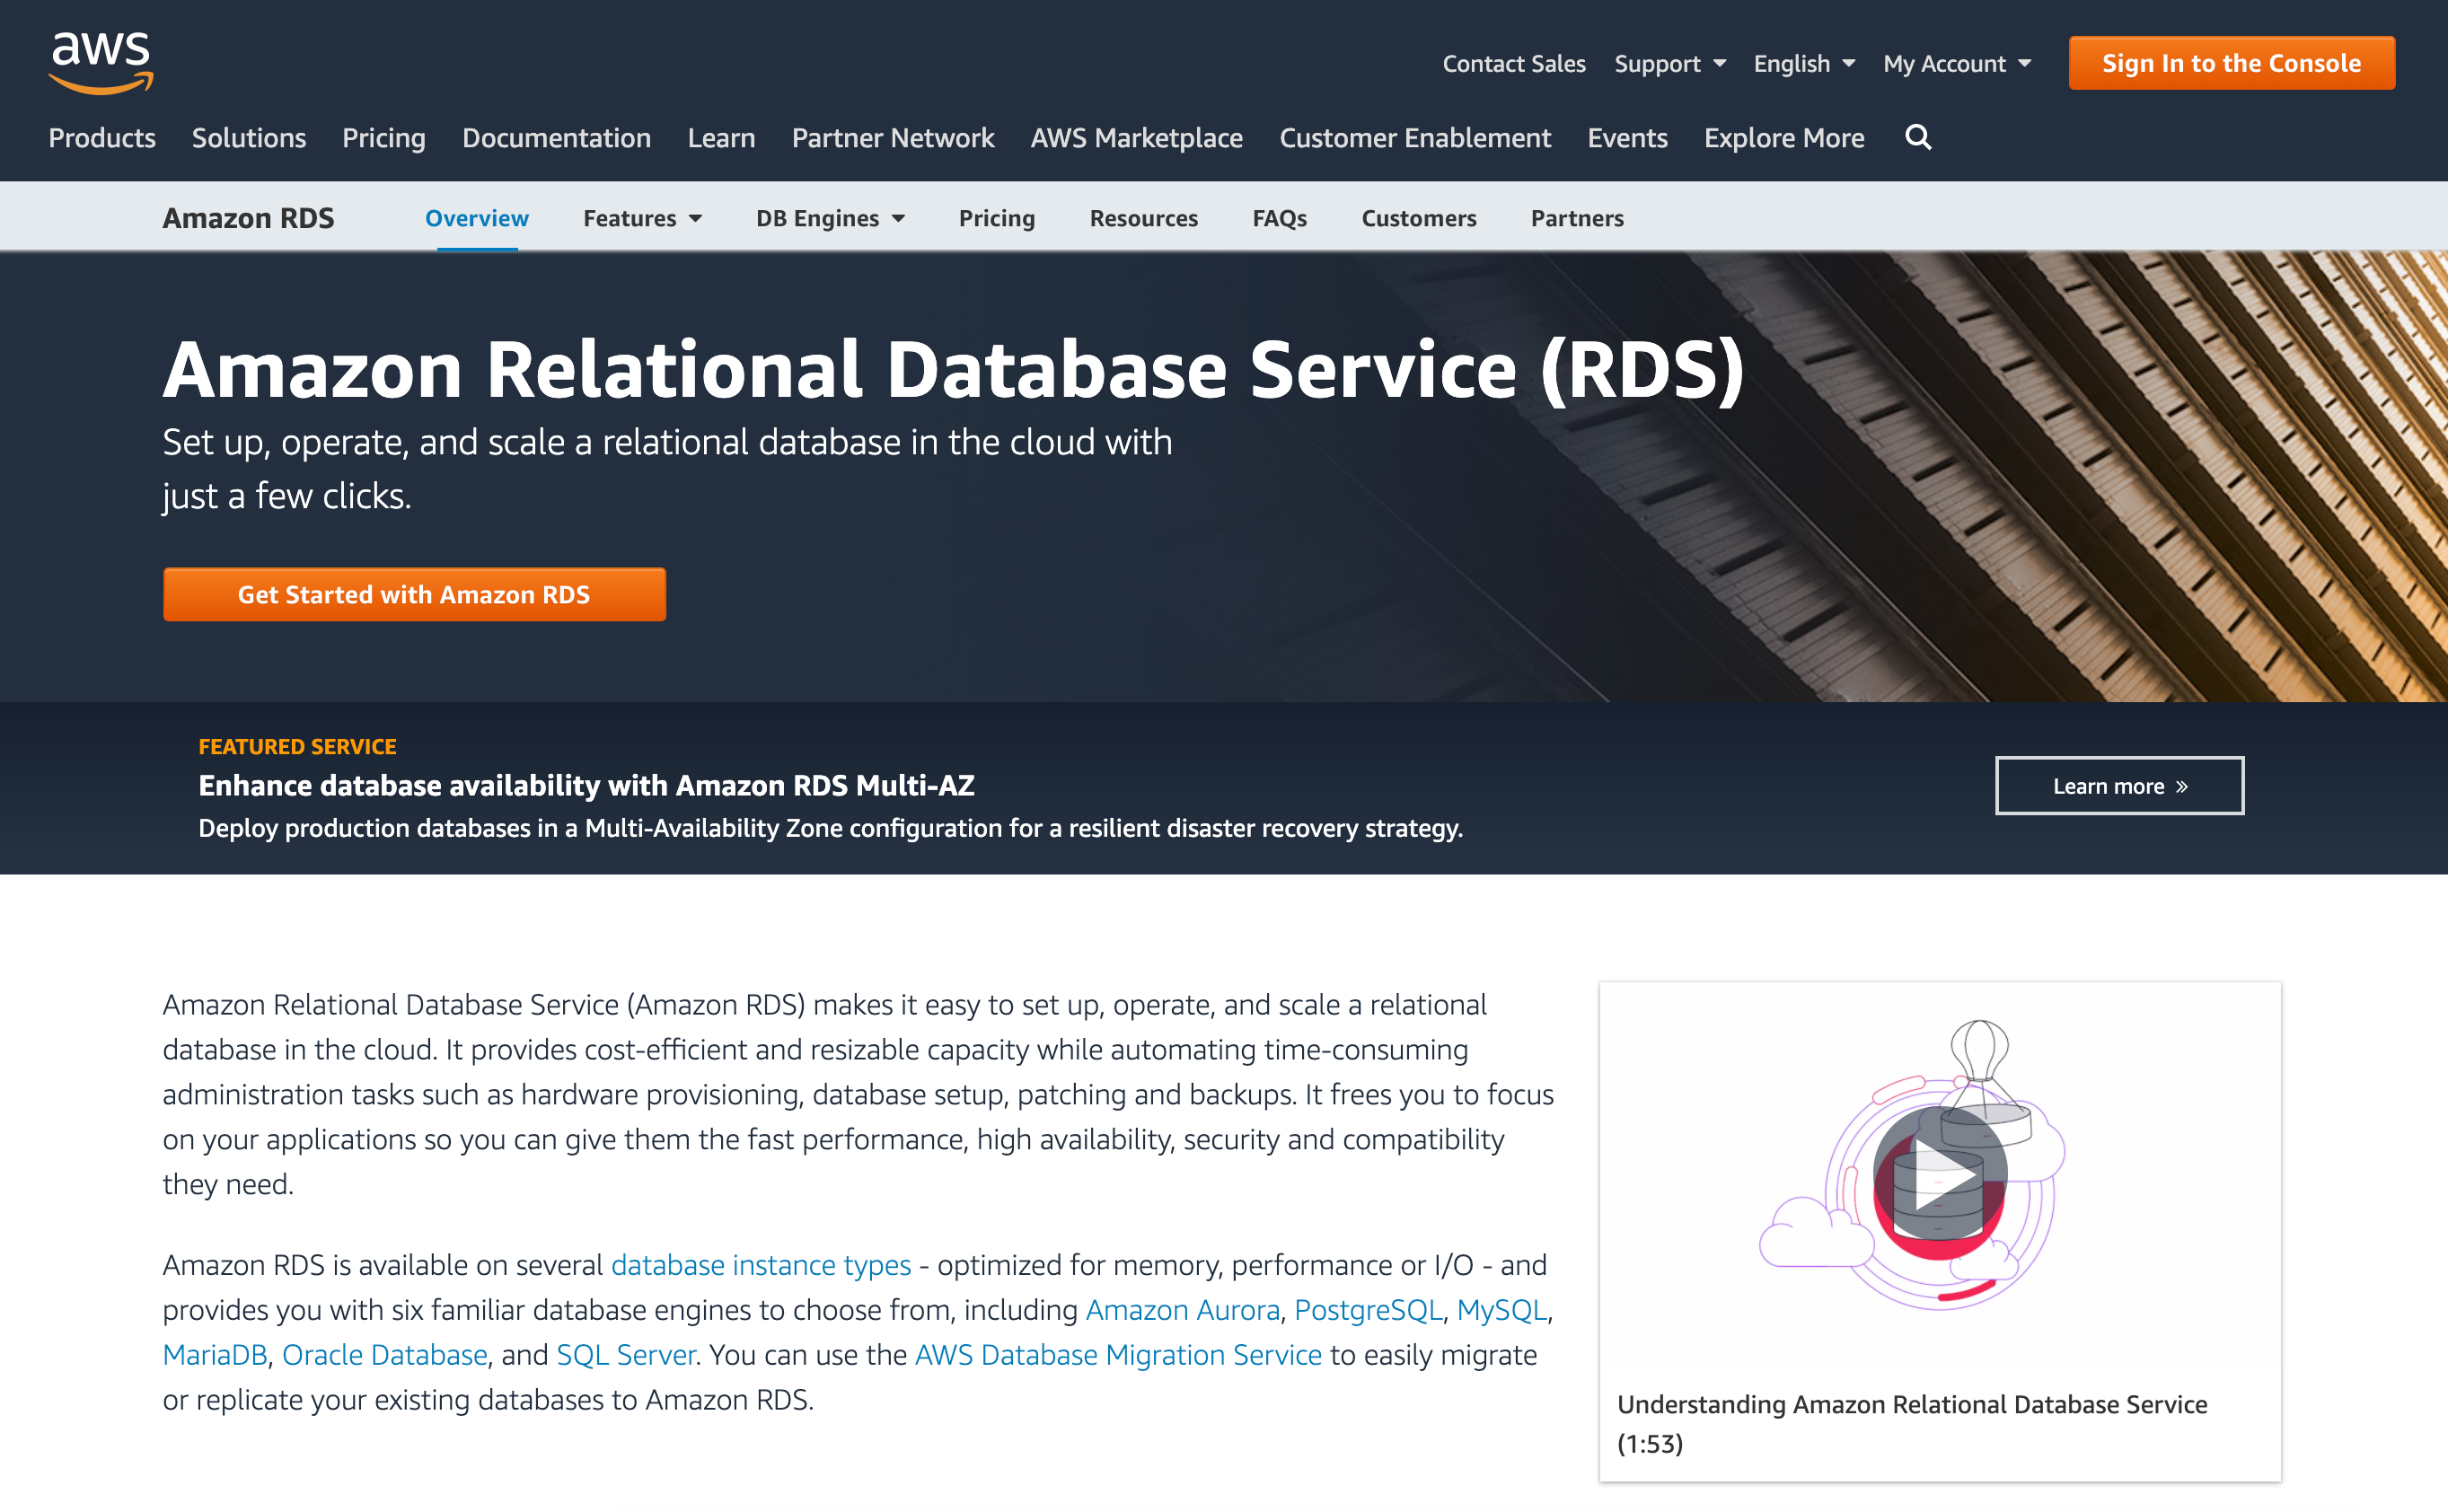Click the AWS Database Migration Service link
2448x1512 pixels.
pyautogui.click(x=1117, y=1355)
